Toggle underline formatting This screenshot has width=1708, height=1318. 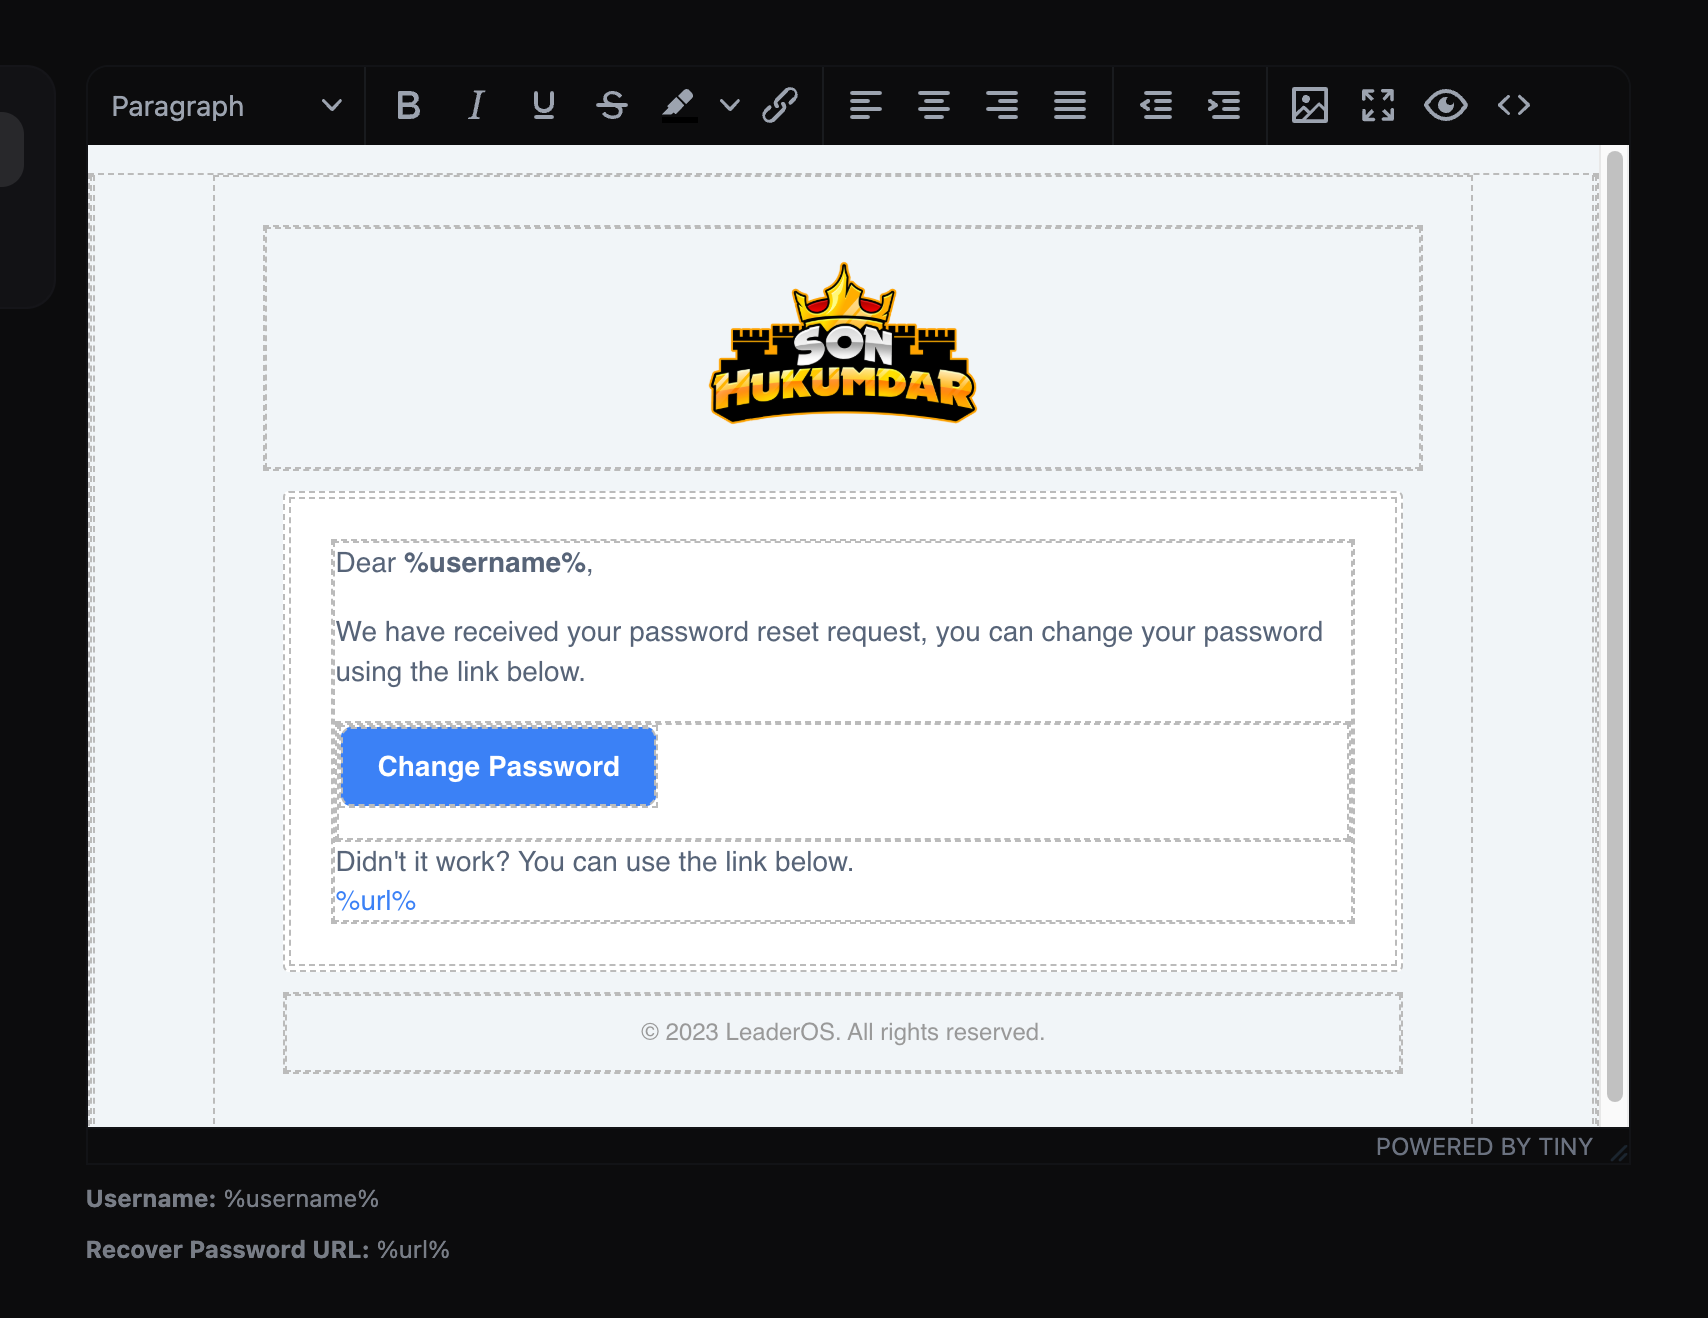coord(544,105)
